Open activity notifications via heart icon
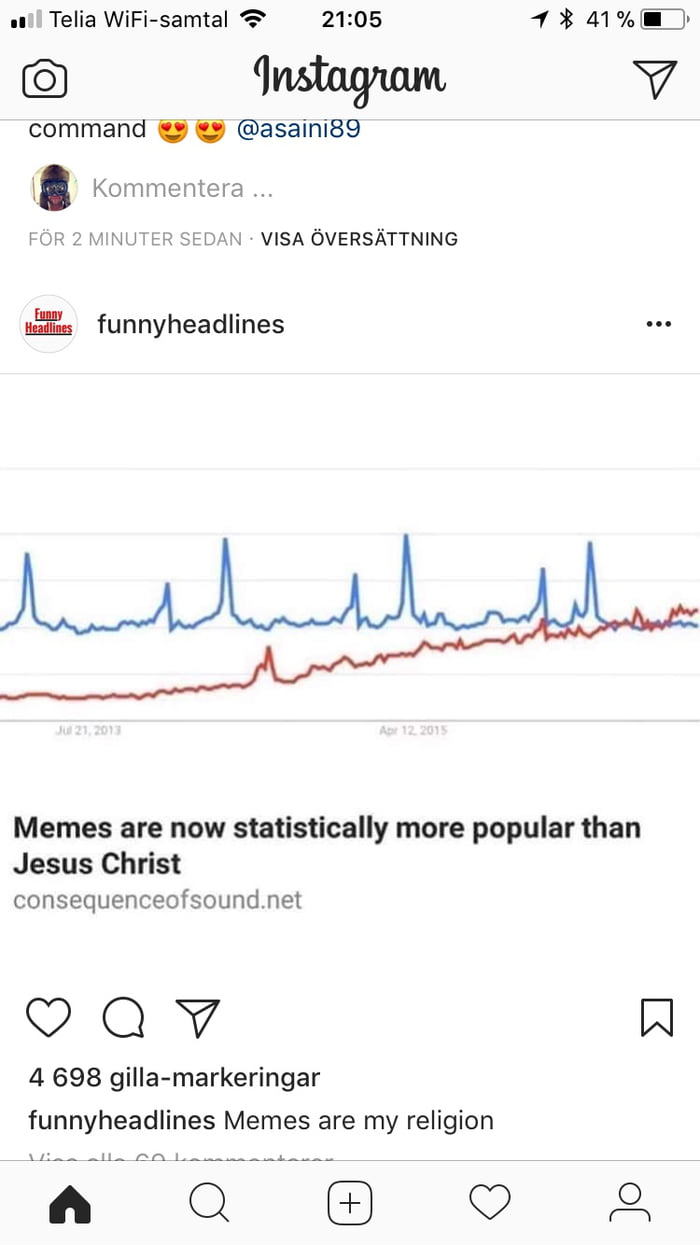This screenshot has height=1245, width=700. tap(490, 1203)
